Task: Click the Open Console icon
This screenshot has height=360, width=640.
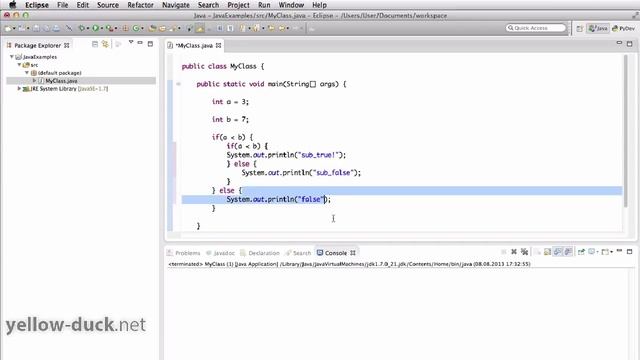Action: [606, 252]
